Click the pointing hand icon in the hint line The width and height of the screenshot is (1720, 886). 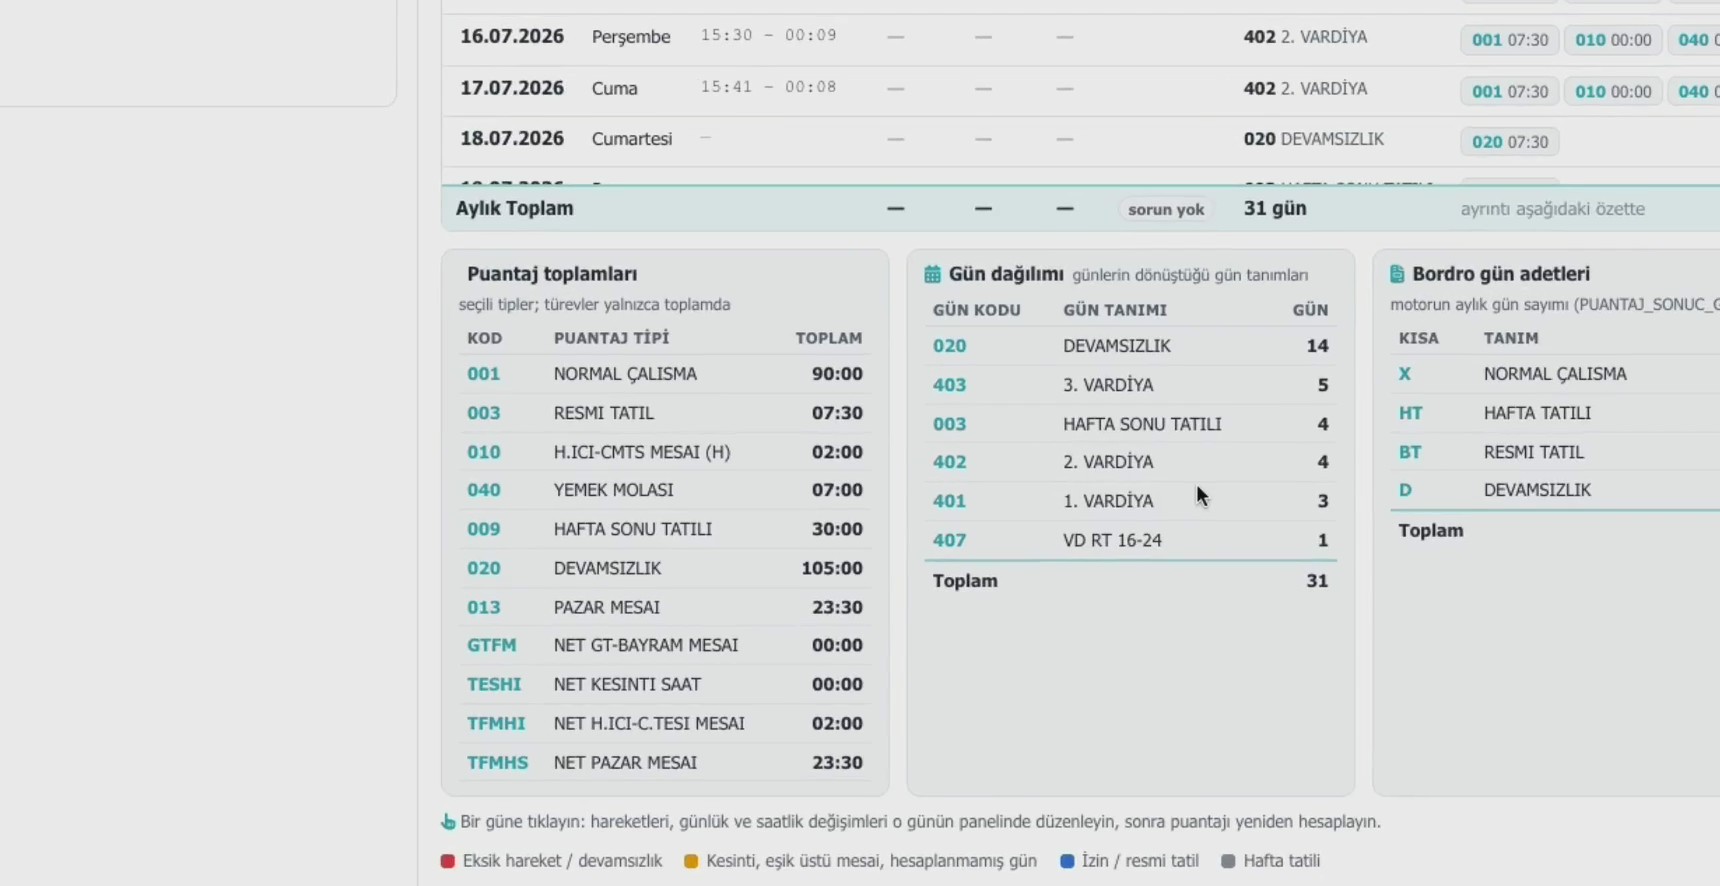[448, 822]
